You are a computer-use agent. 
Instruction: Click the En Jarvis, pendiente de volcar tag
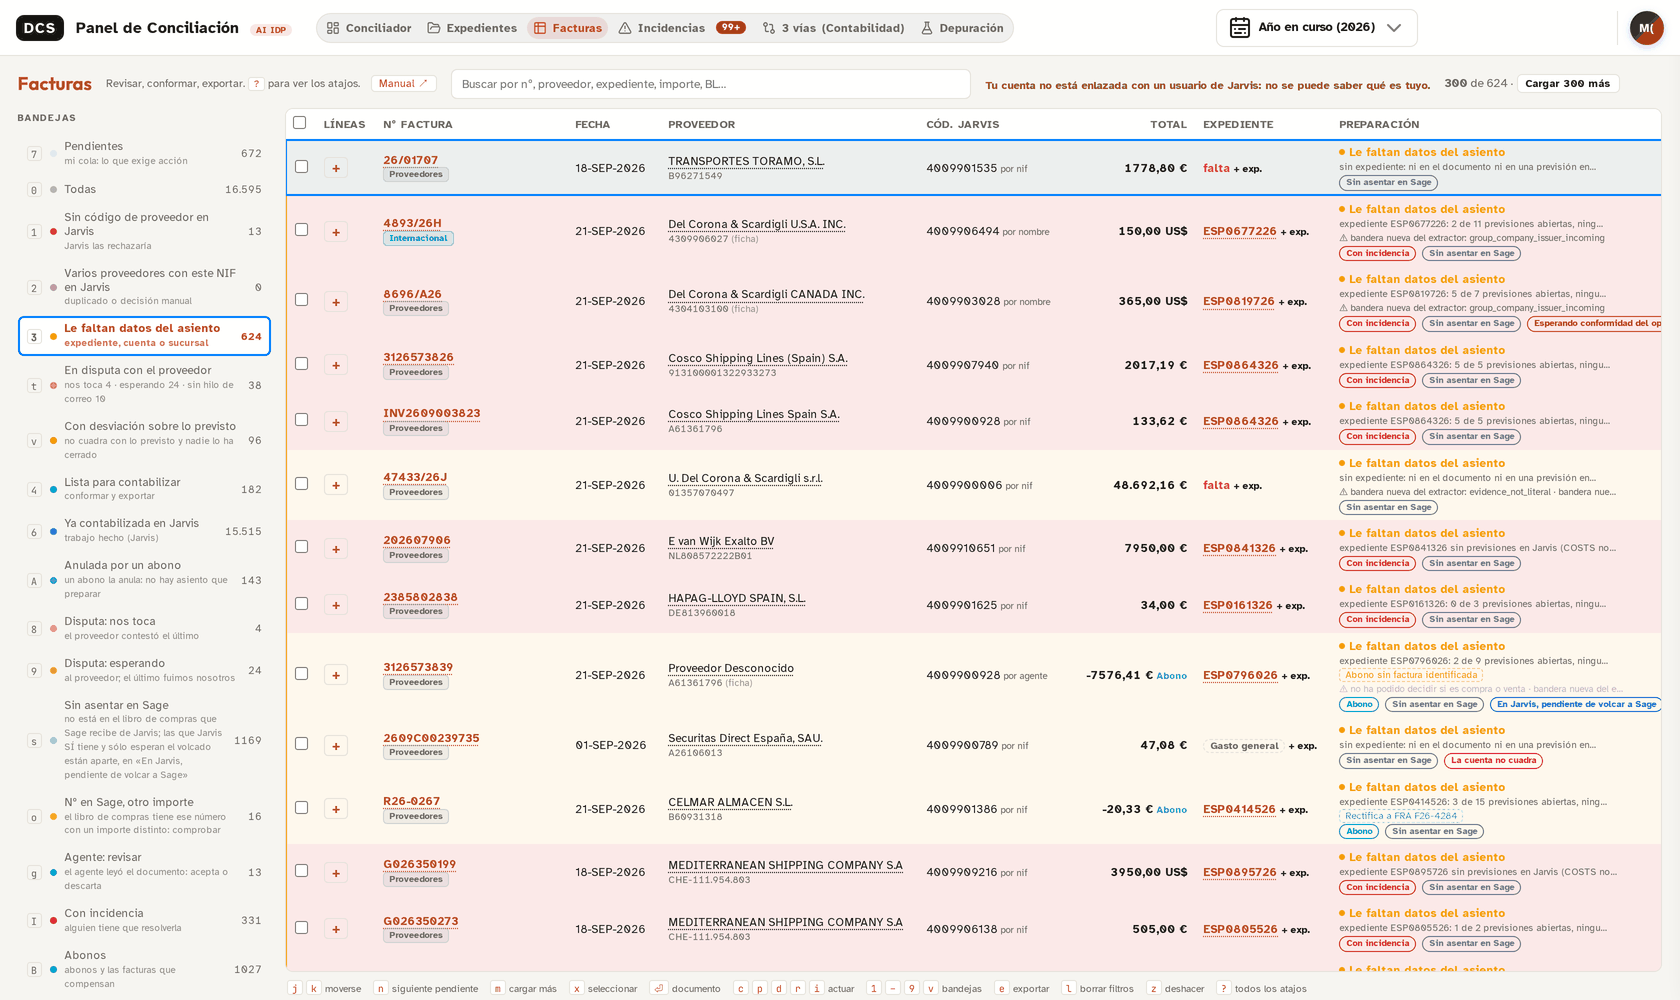tap(1576, 704)
